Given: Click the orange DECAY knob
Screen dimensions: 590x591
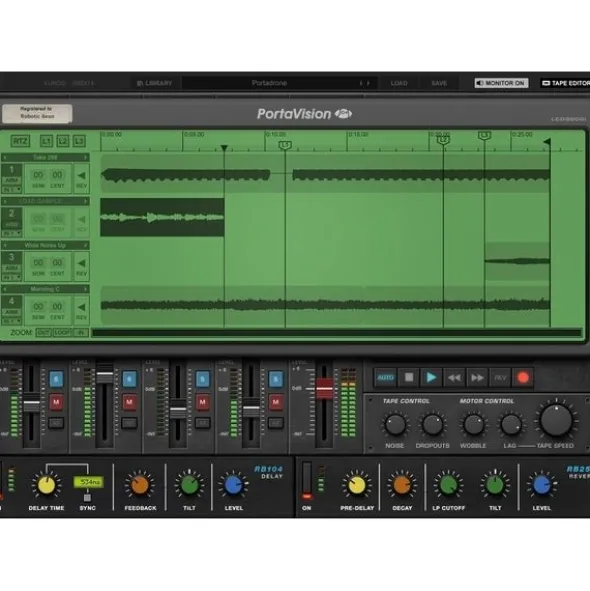Looking at the screenshot, I should (402, 485).
